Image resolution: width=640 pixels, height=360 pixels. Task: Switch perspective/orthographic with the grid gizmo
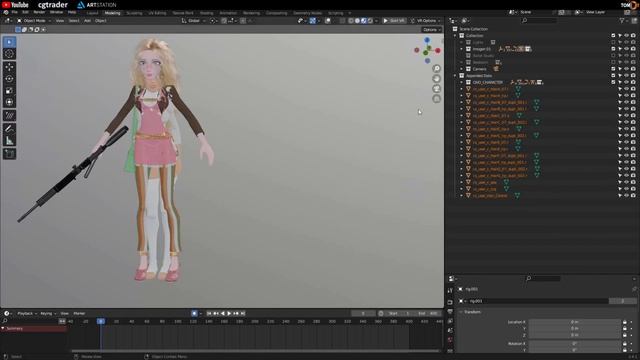point(436,99)
